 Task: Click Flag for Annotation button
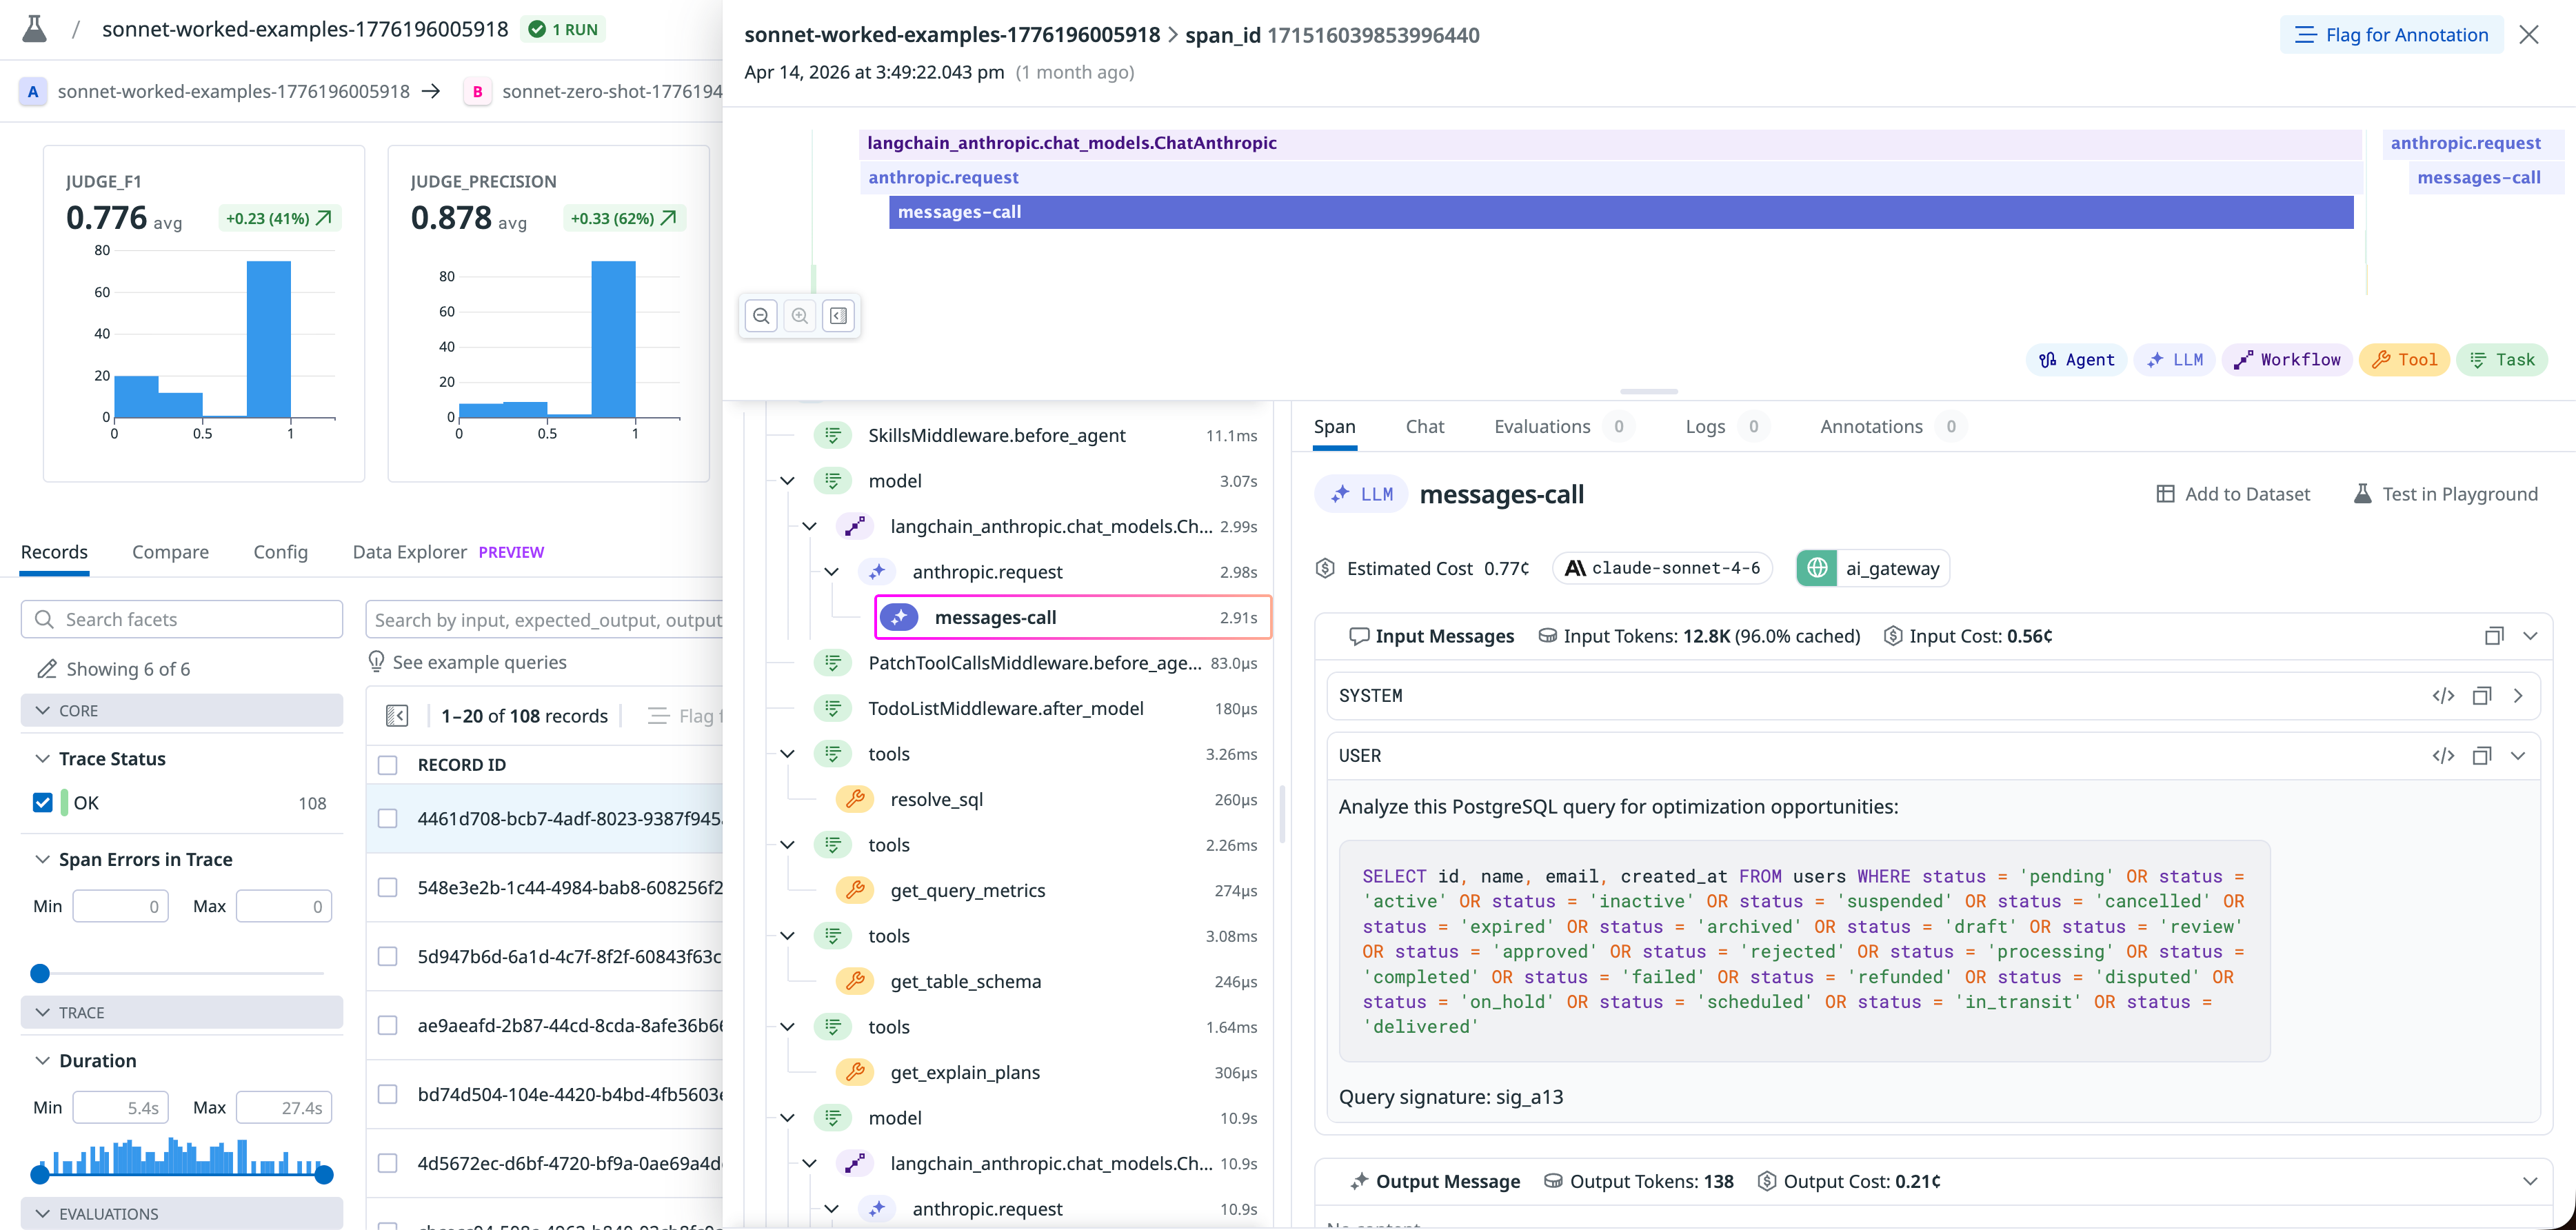pos(2391,35)
